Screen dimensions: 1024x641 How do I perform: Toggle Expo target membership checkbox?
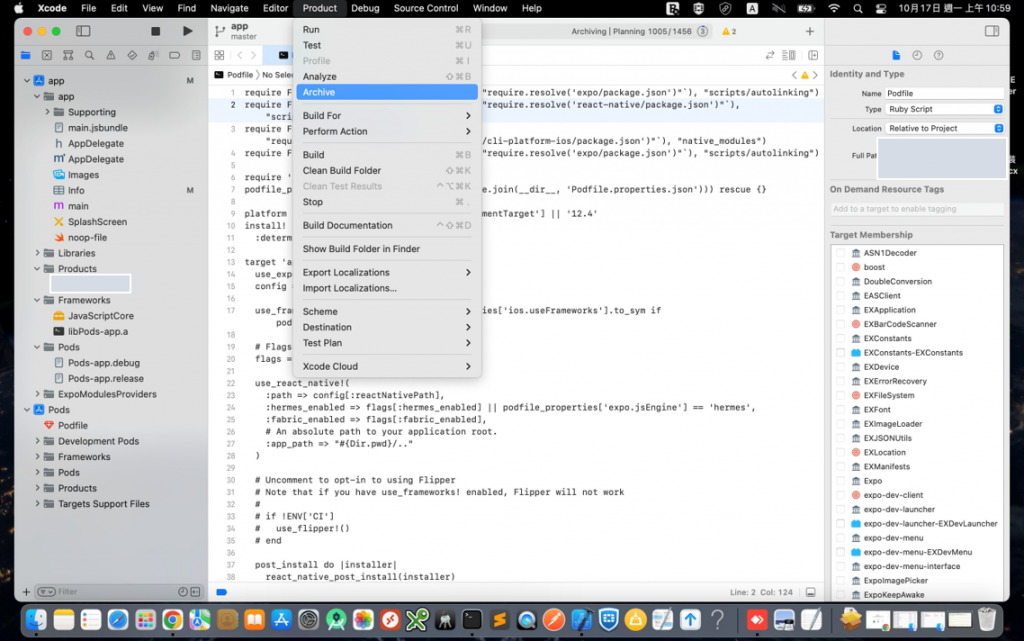coord(840,481)
